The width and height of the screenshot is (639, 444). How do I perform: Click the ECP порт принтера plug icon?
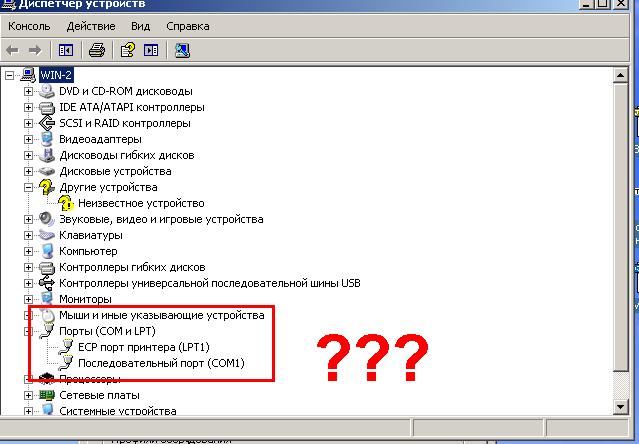(66, 347)
